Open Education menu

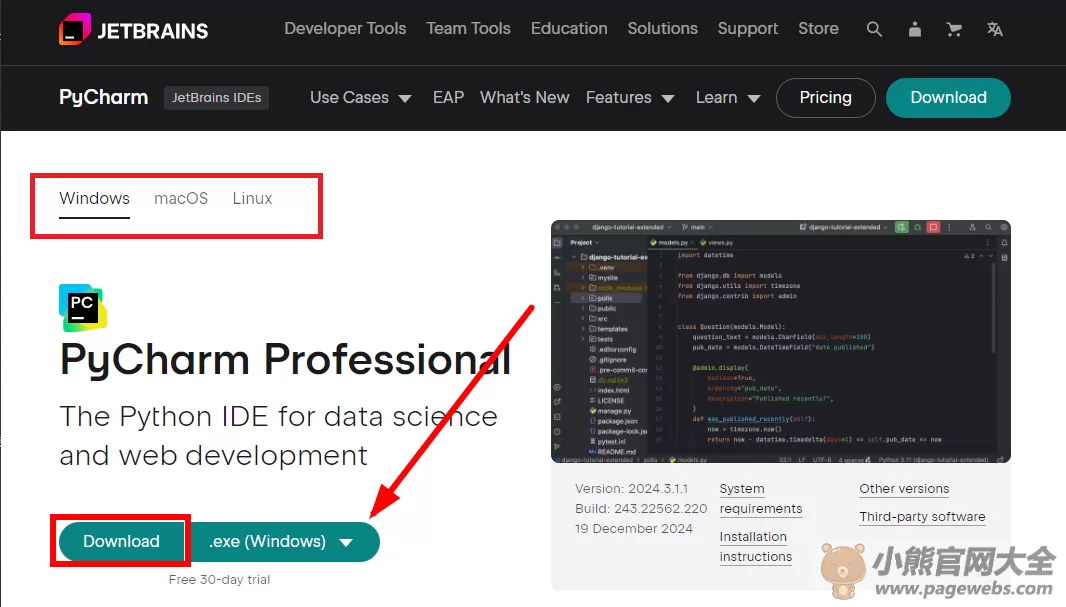[569, 29]
